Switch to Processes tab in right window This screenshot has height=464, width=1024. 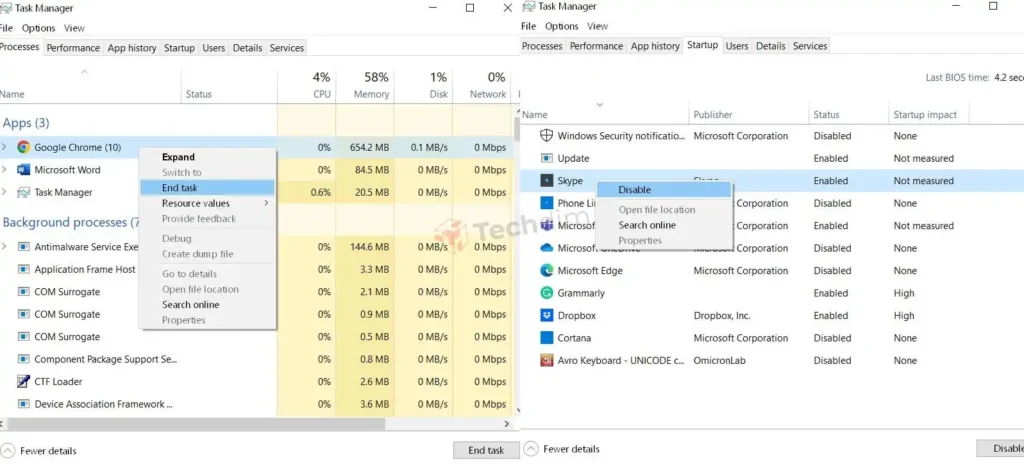(542, 46)
